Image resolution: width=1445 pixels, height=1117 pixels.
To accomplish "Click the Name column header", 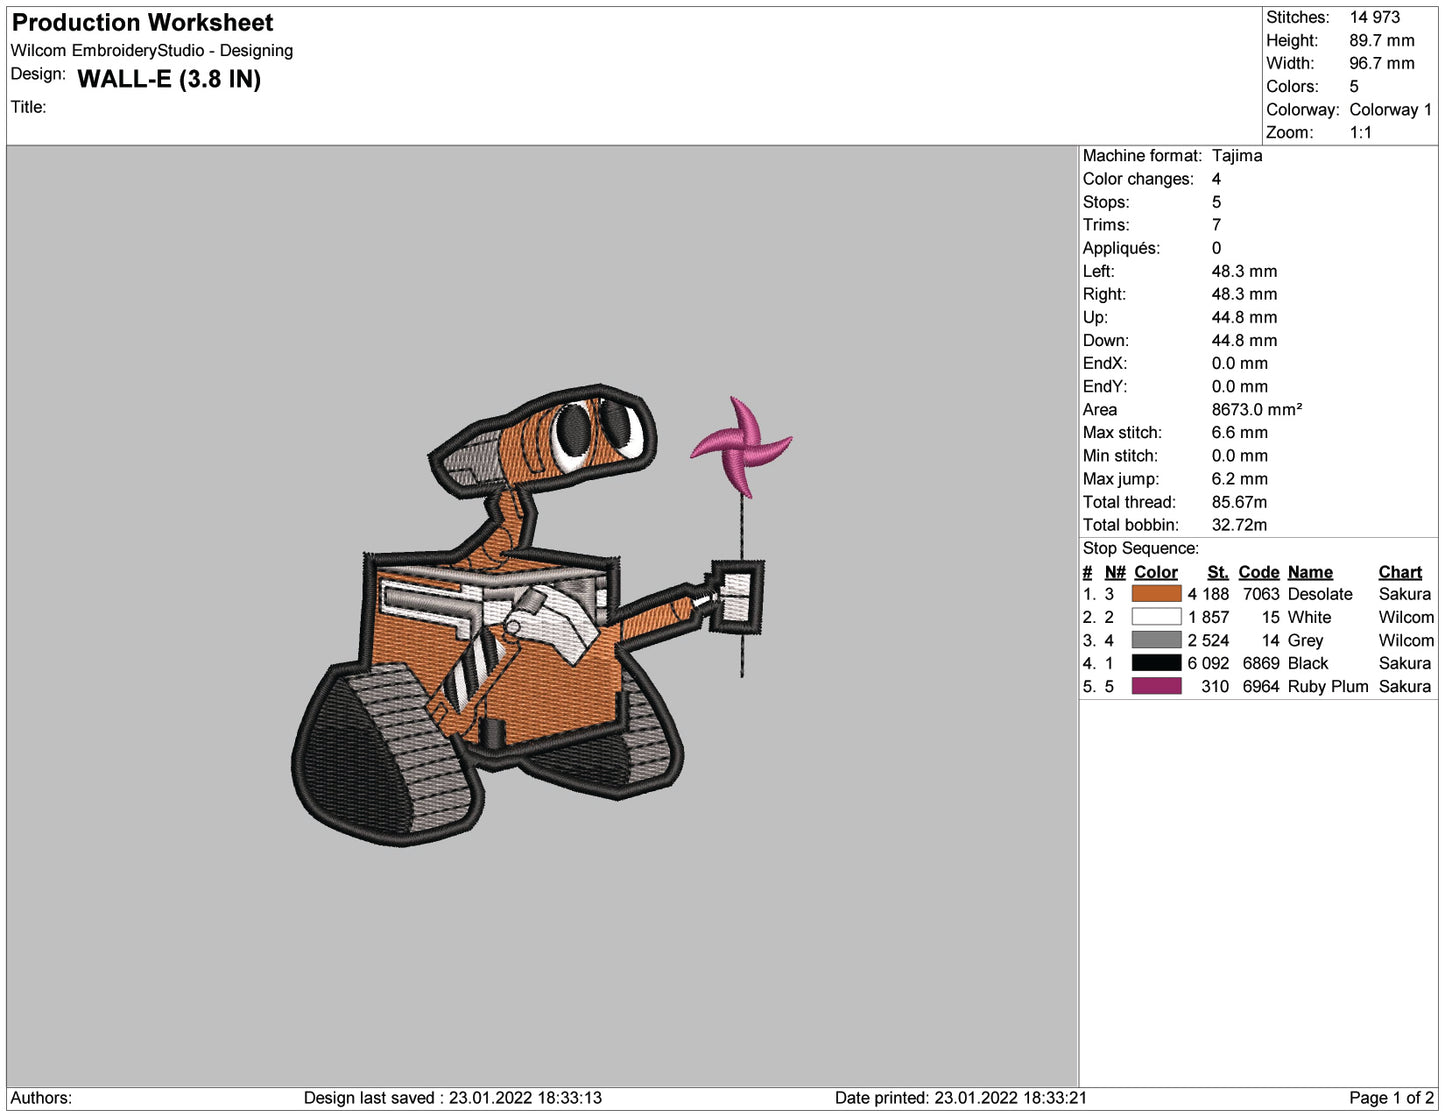I will point(1310,571).
